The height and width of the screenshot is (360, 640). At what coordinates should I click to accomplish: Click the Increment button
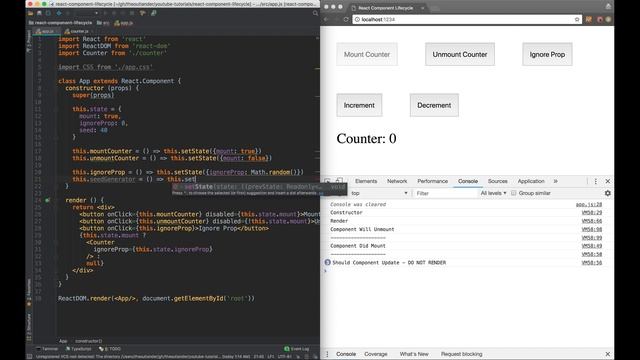point(359,105)
